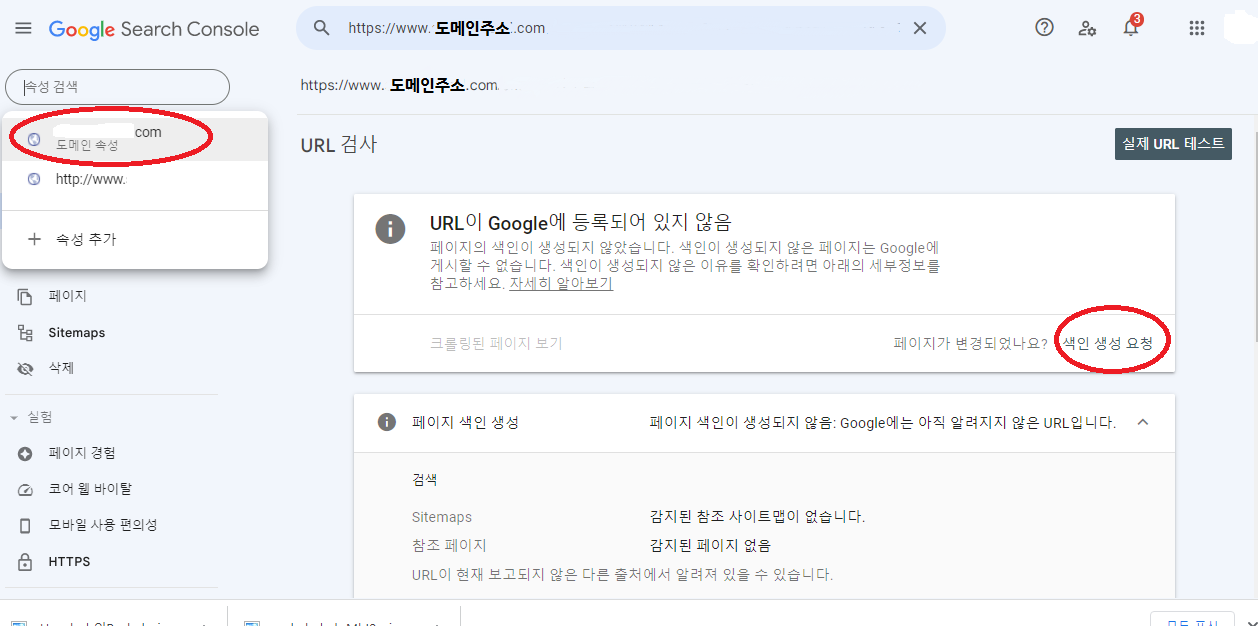Open the Help question mark icon

1044,28
